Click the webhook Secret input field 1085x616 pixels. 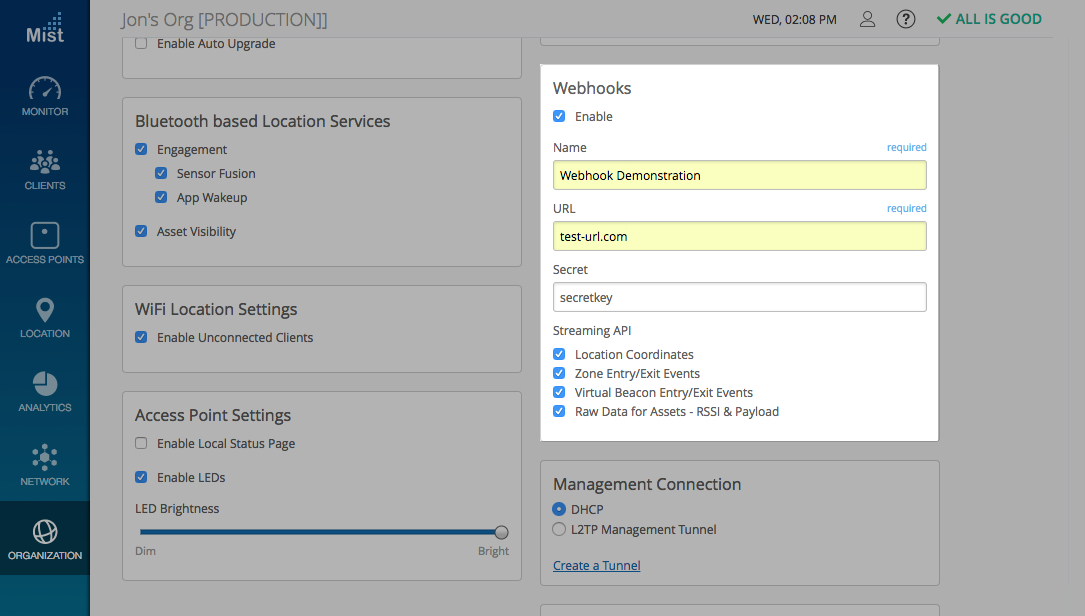(x=739, y=297)
